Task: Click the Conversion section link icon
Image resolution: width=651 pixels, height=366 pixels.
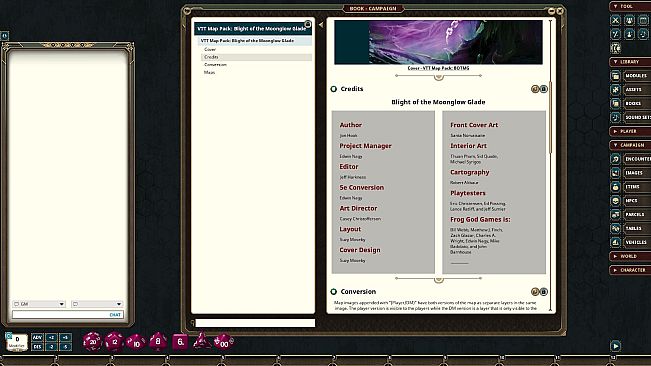Action: (535, 292)
